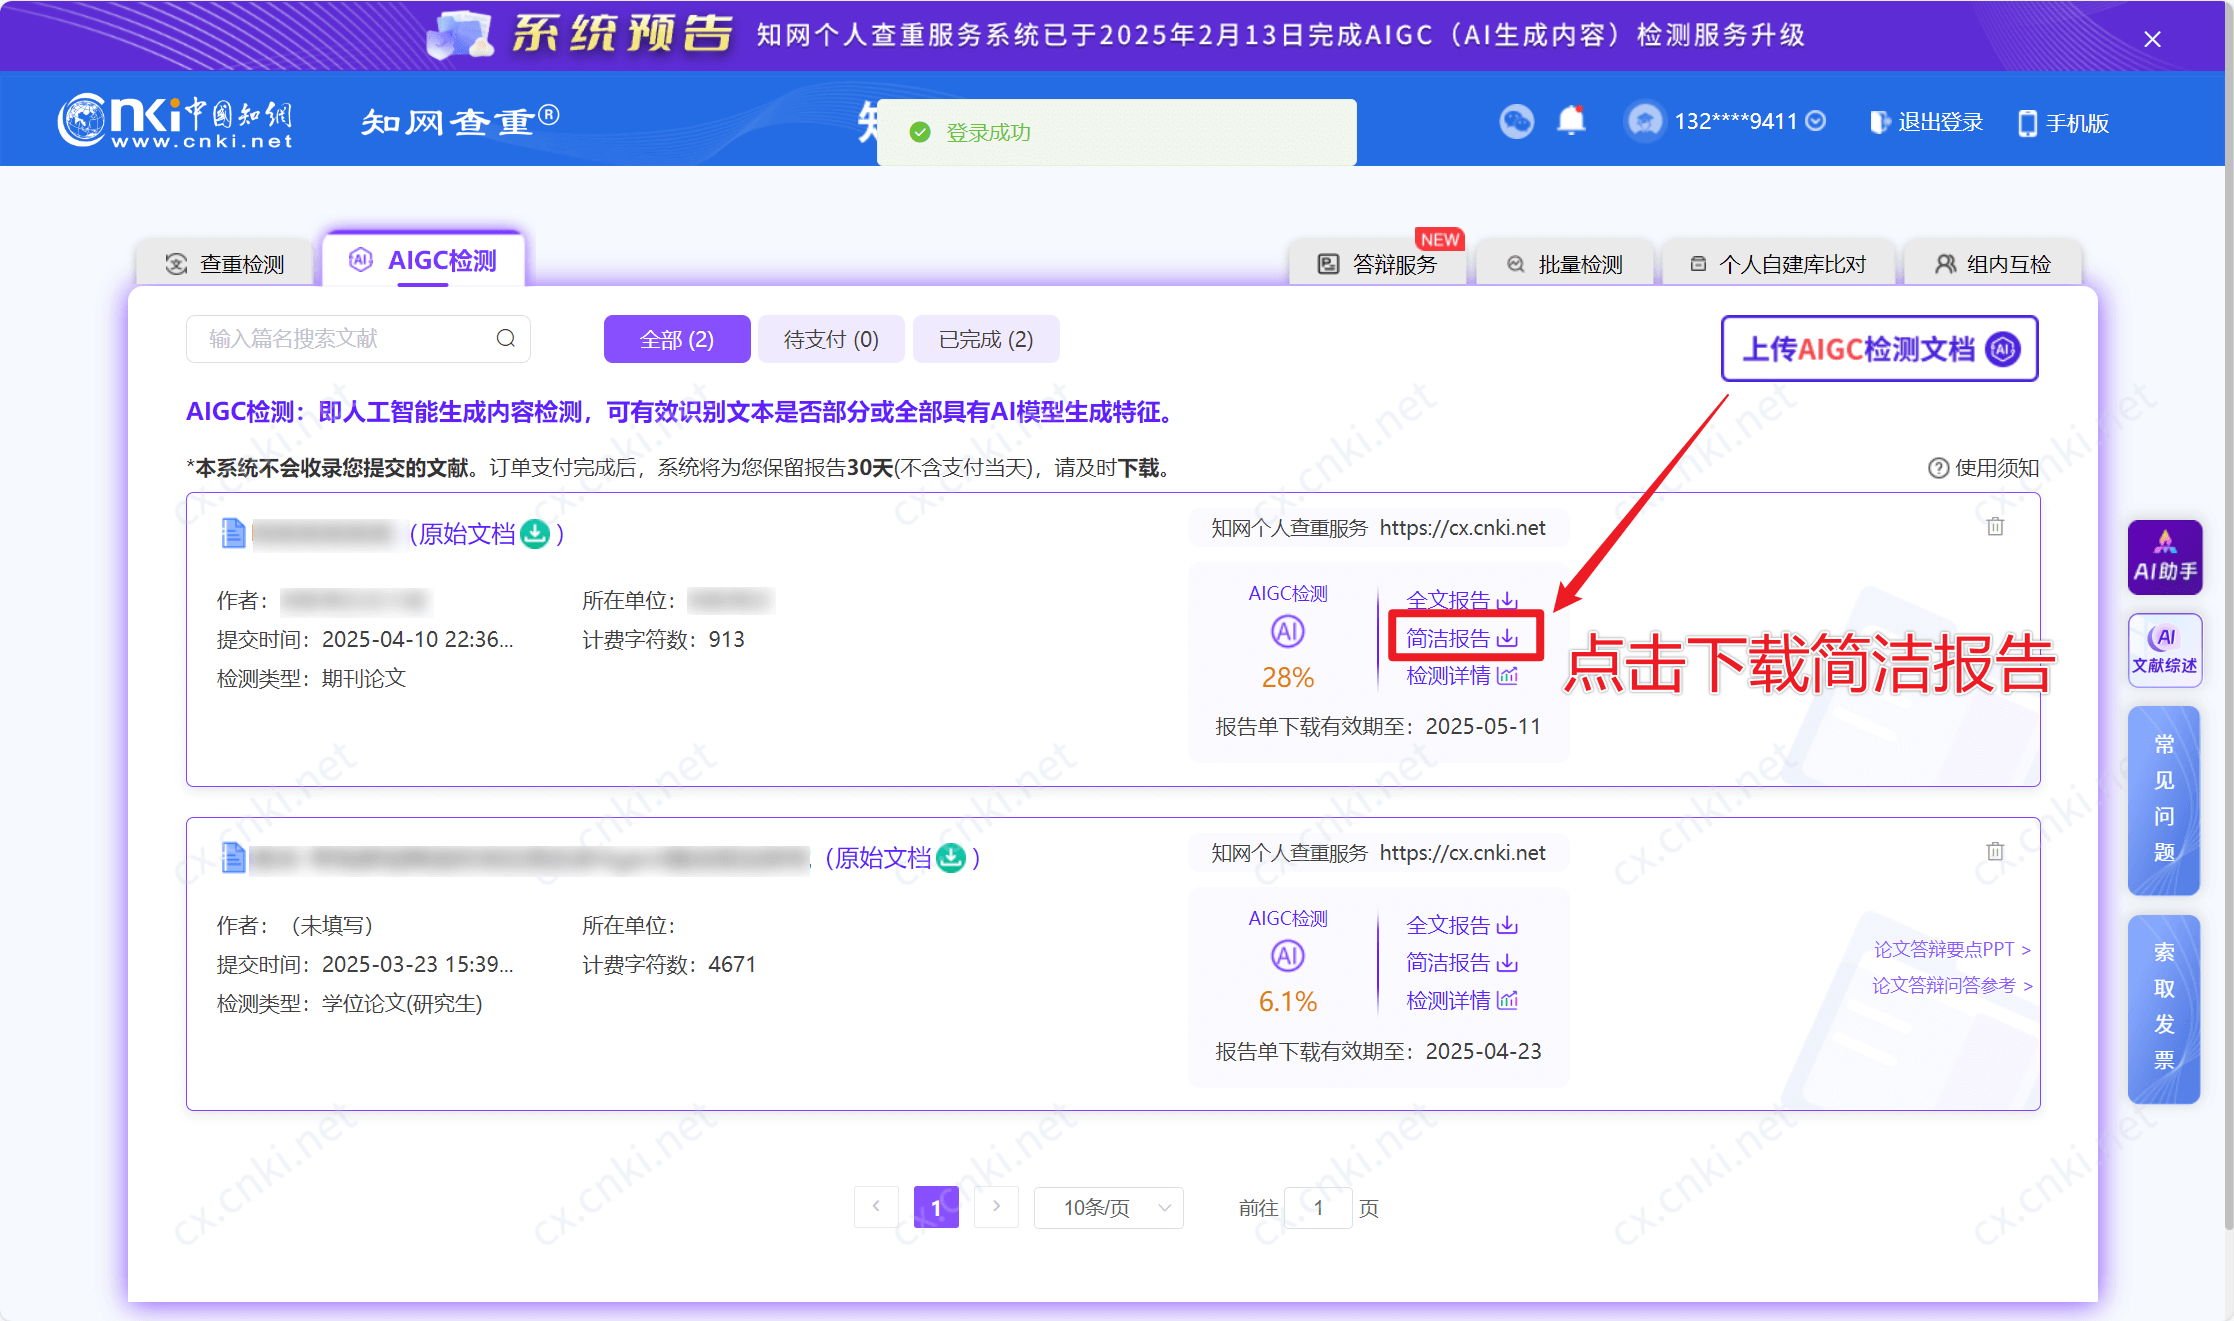Delete the 学位论文 record with trash icon
This screenshot has height=1321, width=2234.
1995,851
